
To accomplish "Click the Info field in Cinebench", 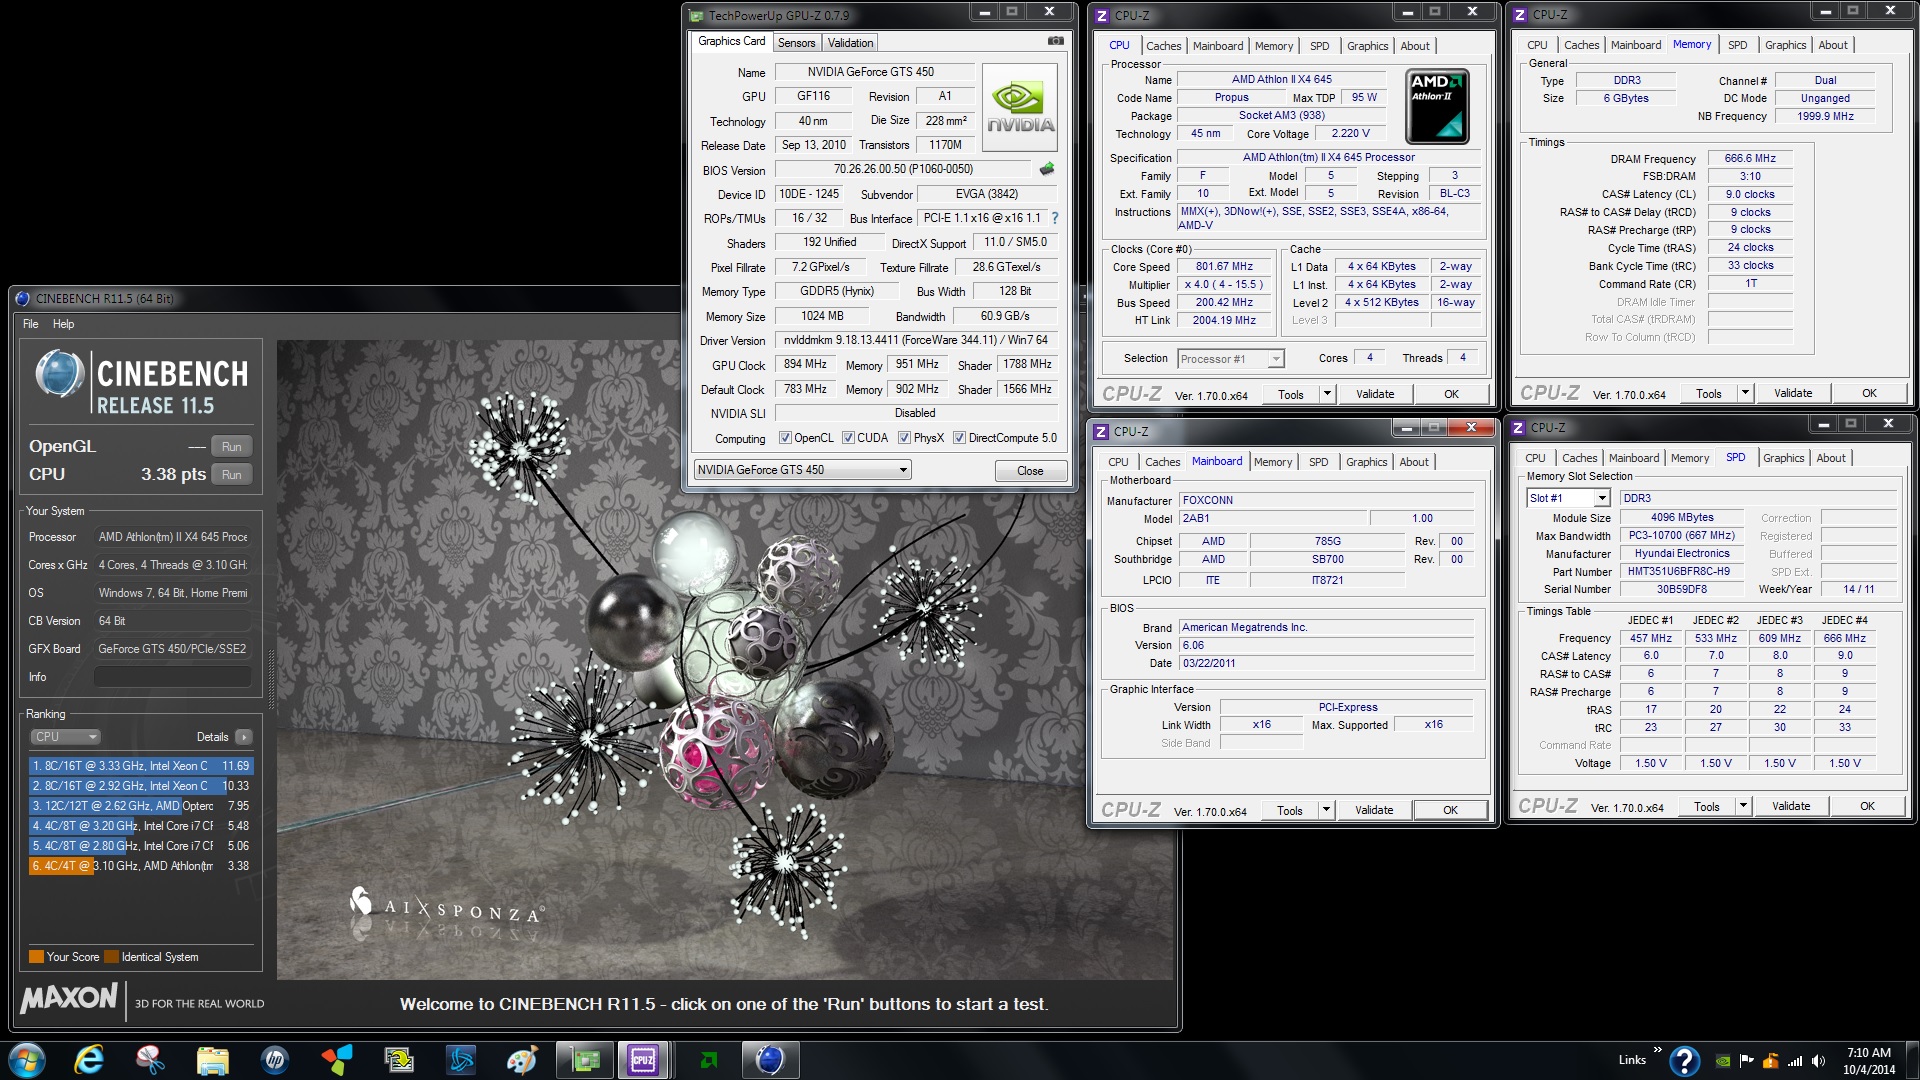I will pos(173,677).
